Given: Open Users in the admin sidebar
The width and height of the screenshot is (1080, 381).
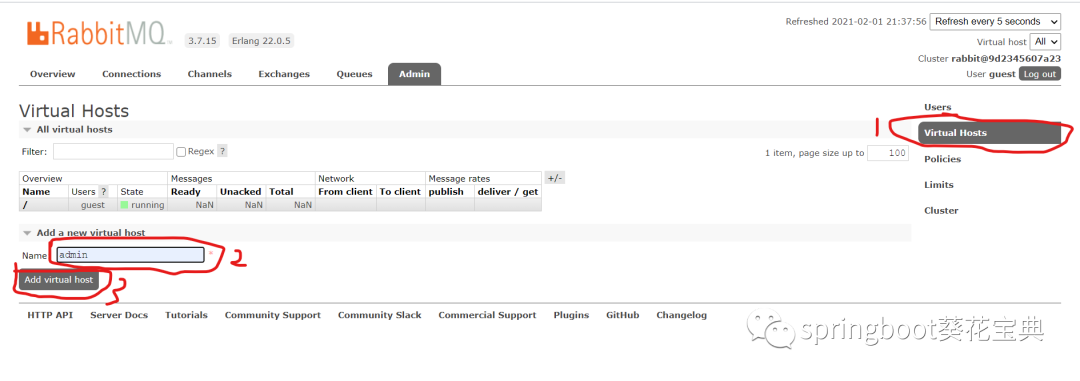Looking at the screenshot, I should point(937,107).
